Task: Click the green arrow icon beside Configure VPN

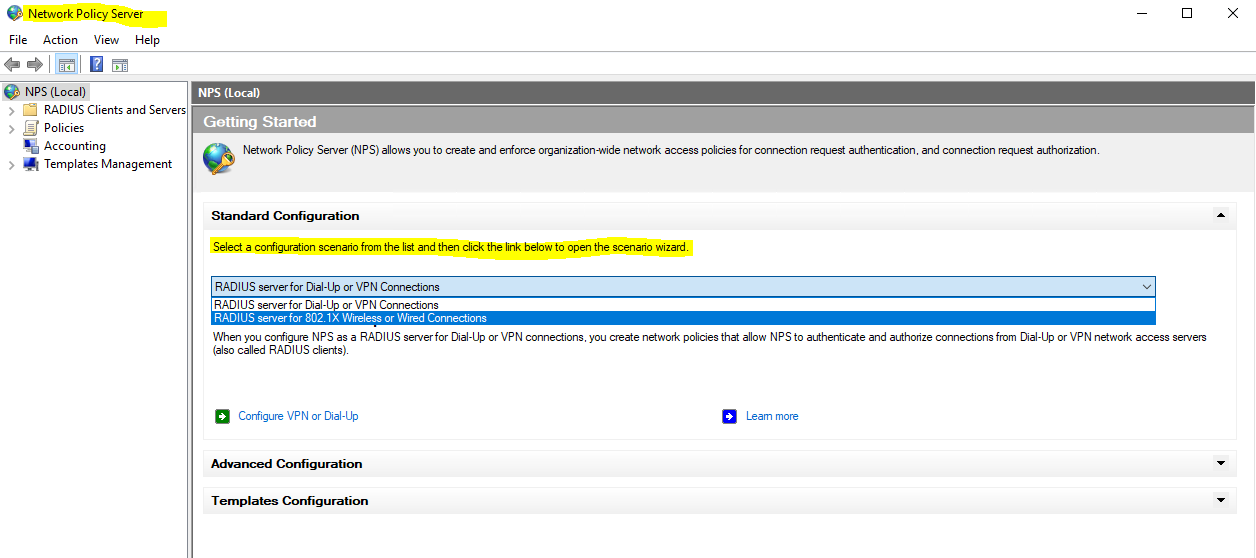Action: point(223,416)
